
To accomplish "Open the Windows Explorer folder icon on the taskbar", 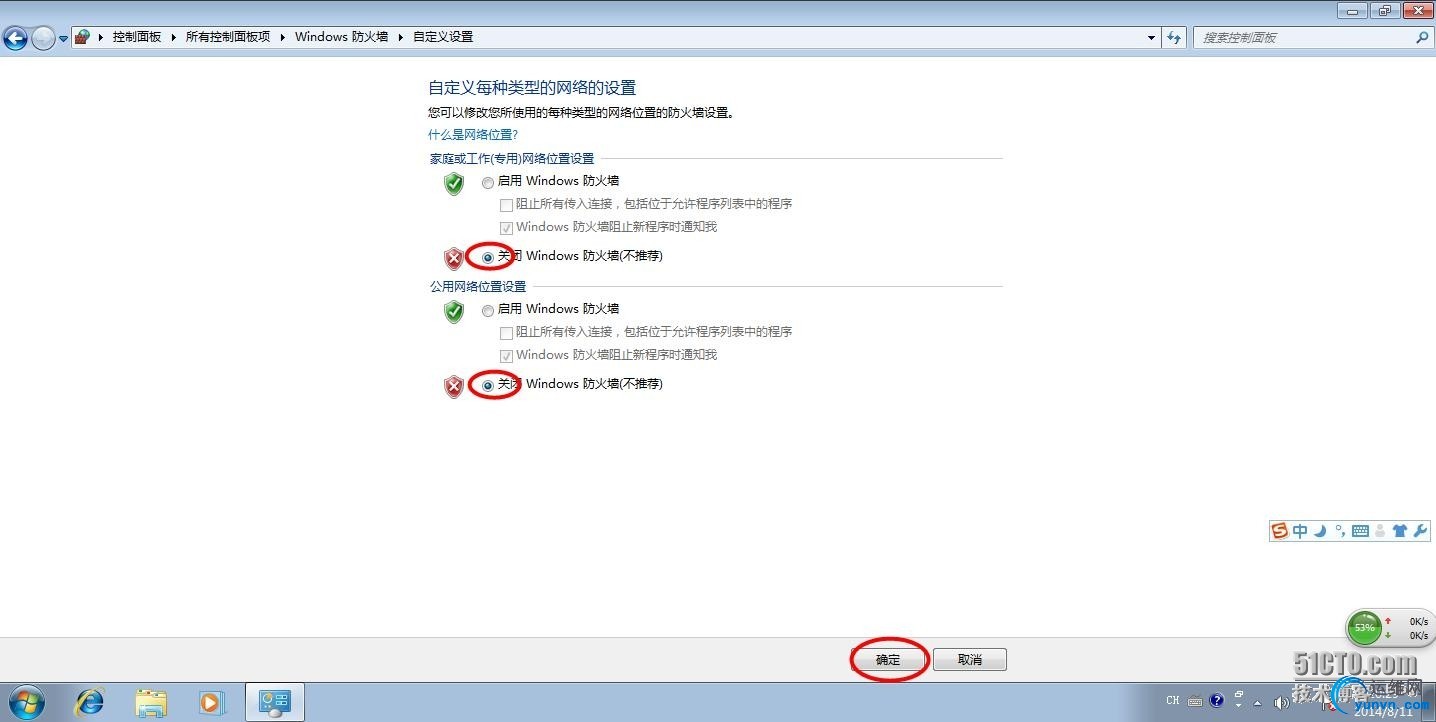I will (151, 702).
